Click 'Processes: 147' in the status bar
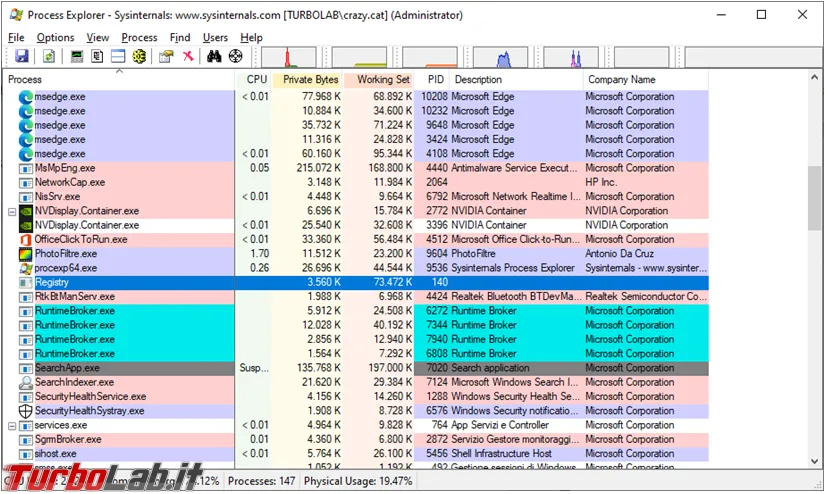 [262, 481]
